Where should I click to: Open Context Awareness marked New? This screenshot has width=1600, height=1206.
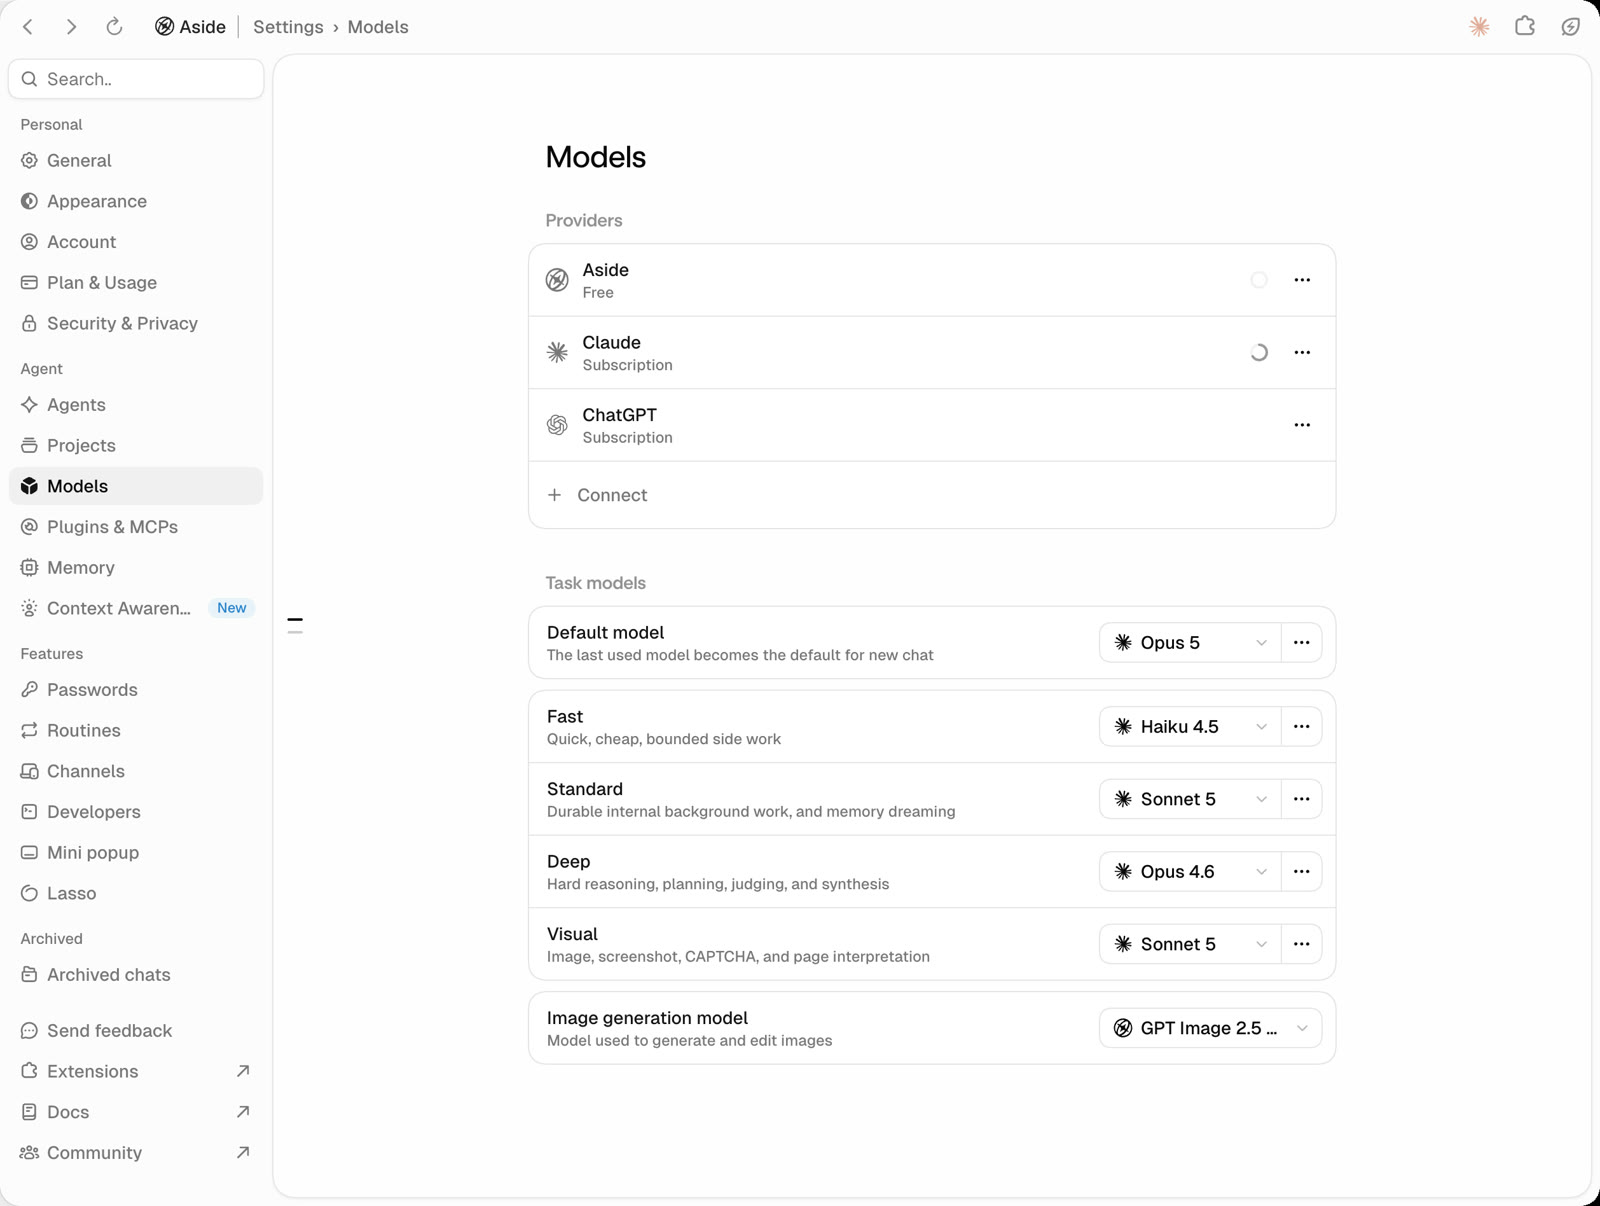[136, 608]
